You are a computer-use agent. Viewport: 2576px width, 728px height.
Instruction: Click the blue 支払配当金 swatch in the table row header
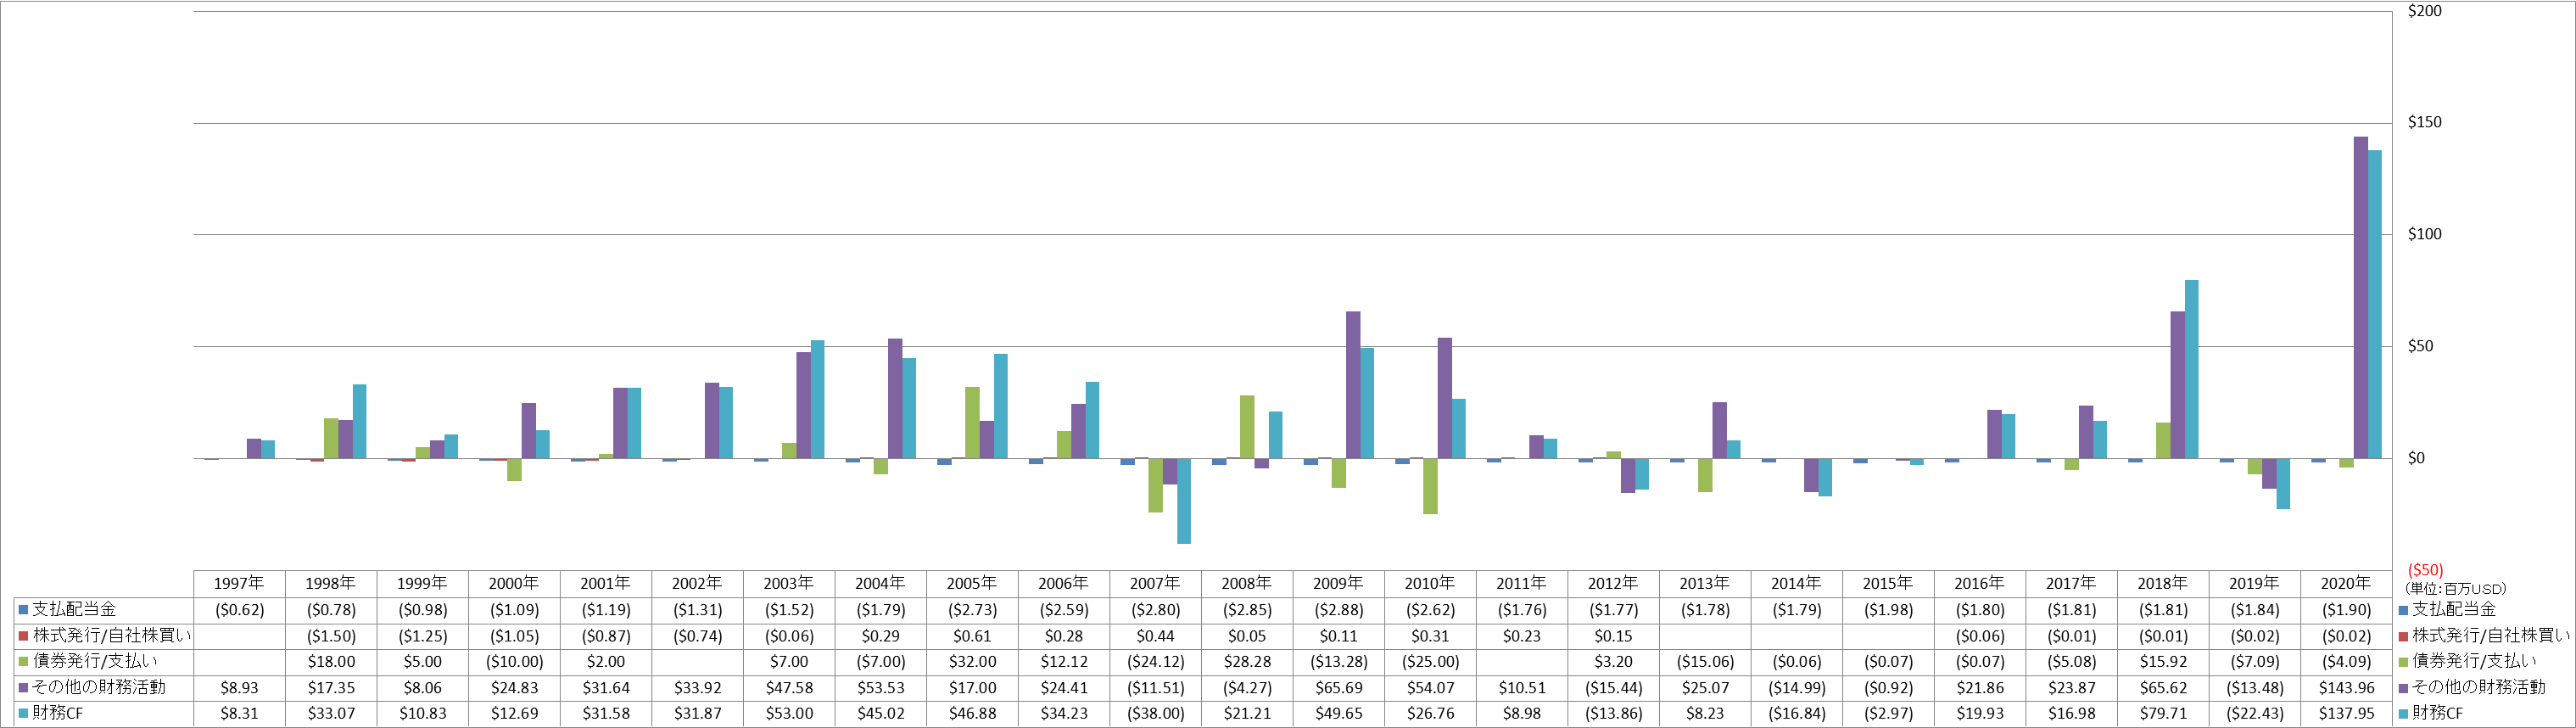click(23, 610)
